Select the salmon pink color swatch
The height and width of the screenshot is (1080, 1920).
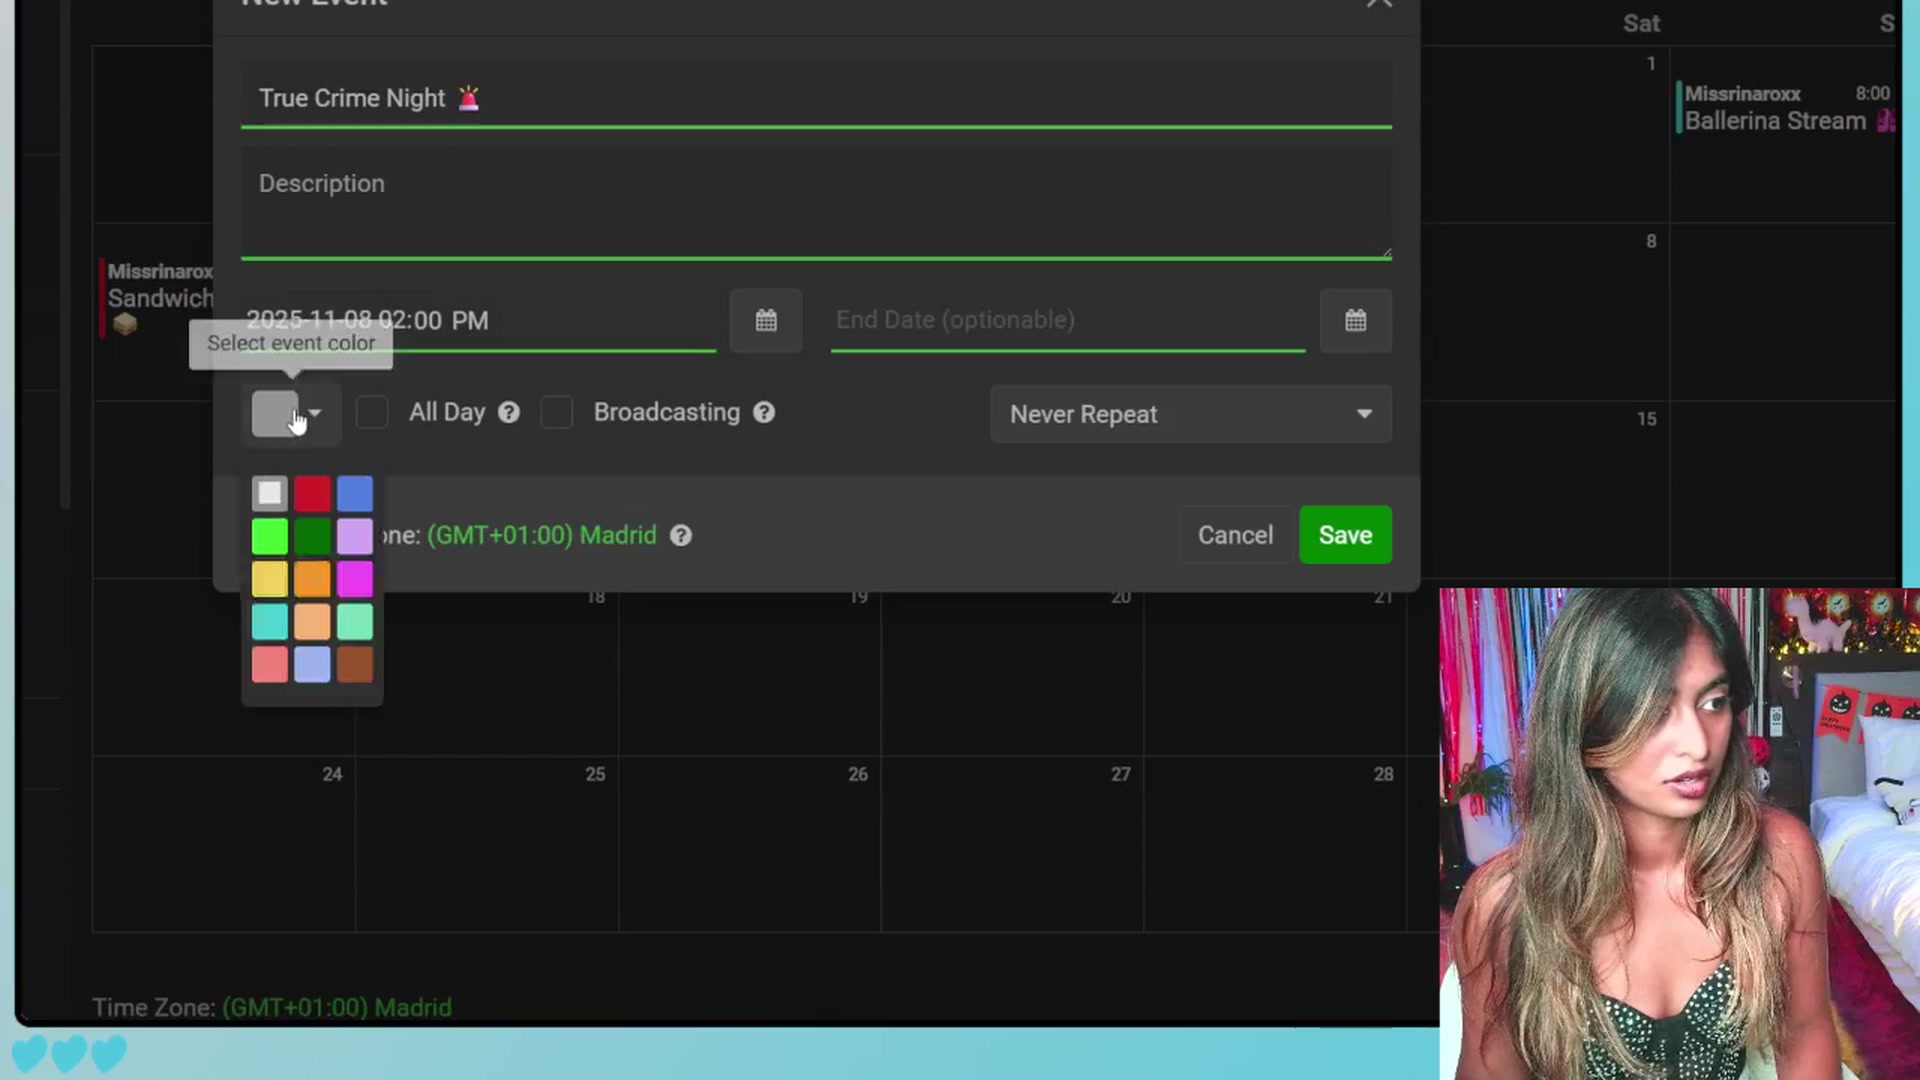pyautogui.click(x=269, y=665)
